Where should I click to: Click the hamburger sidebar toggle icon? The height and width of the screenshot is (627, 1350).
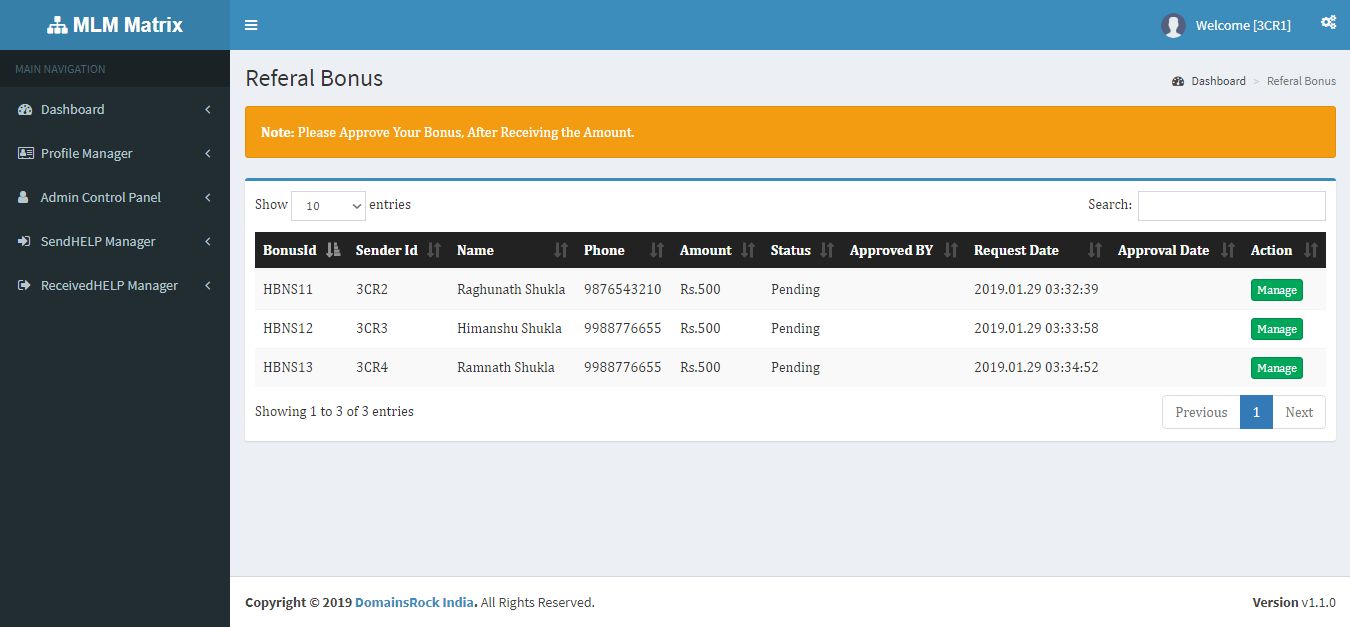251,25
